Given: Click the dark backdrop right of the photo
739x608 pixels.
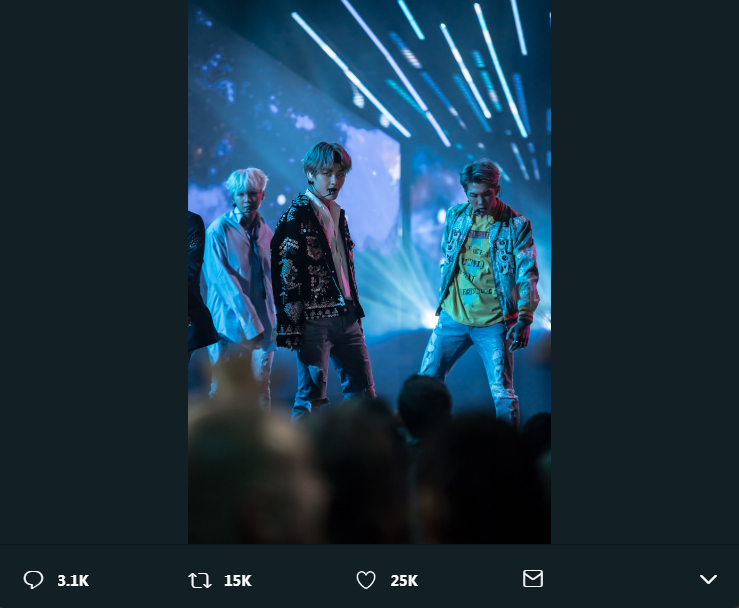Looking at the screenshot, I should click(x=644, y=270).
